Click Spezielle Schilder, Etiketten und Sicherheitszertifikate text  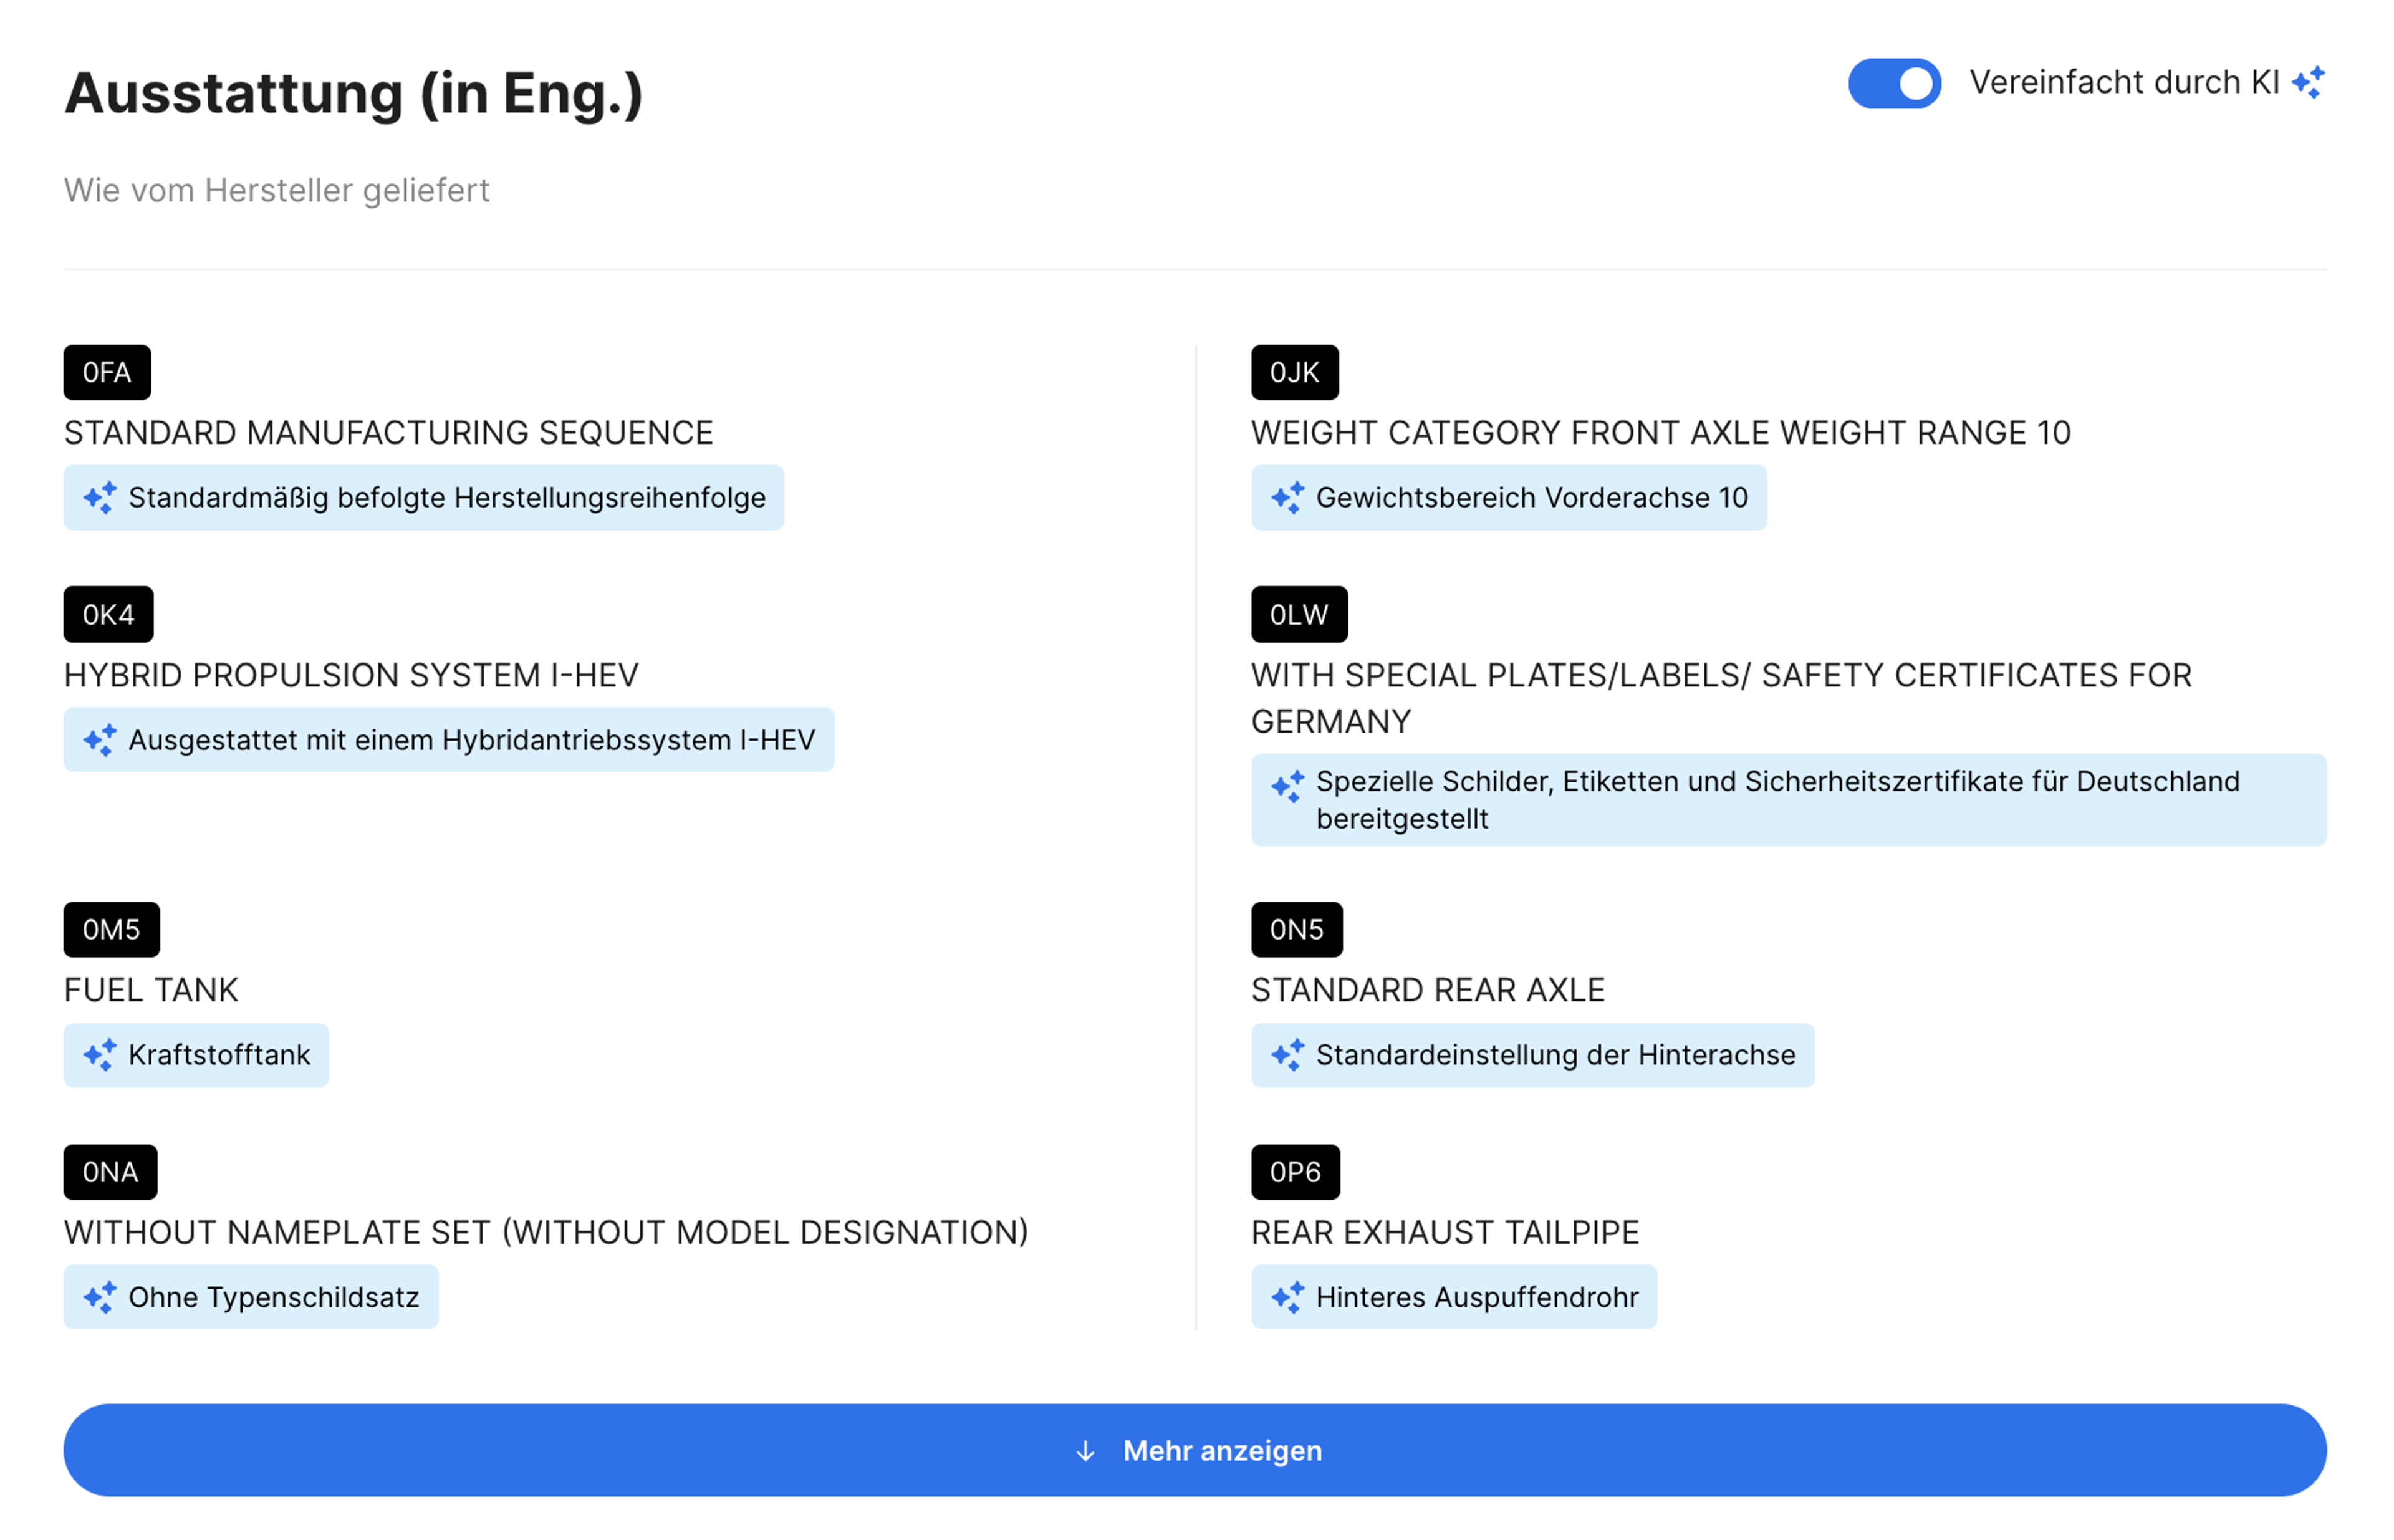coord(1778,800)
